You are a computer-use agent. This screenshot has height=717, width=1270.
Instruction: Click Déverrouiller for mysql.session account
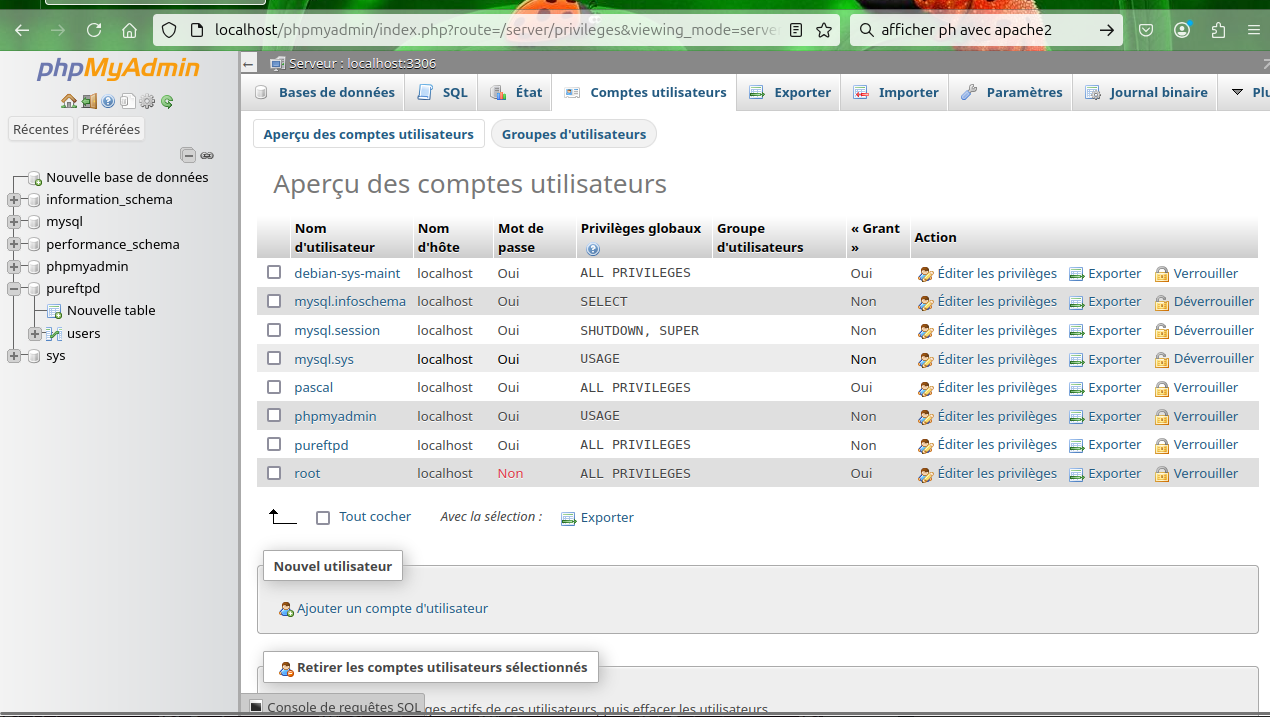click(x=1204, y=330)
